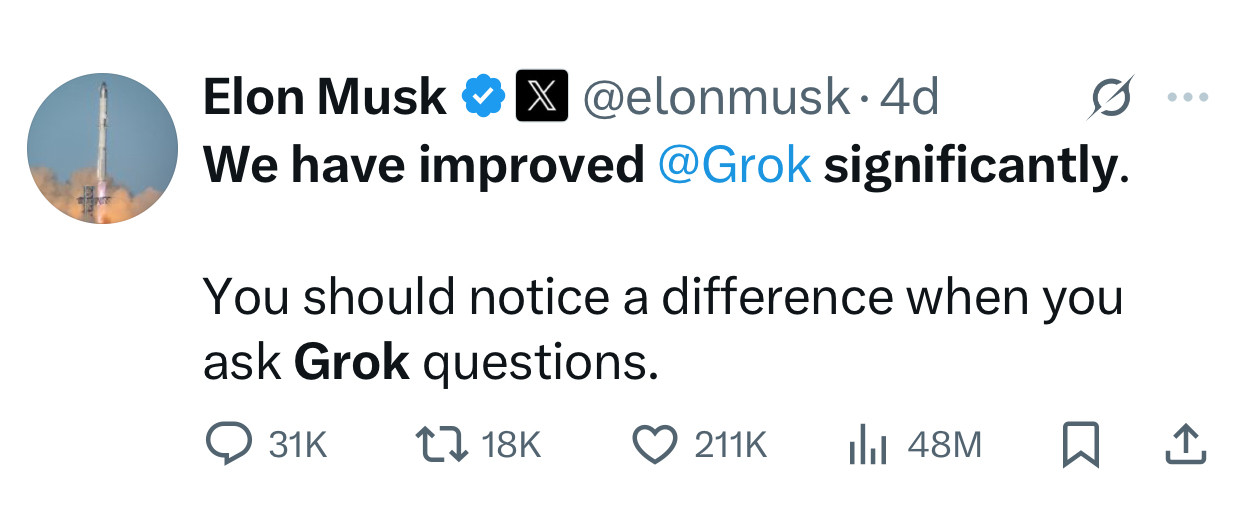This screenshot has width=1242, height=510.
Task: Click the black X affiliation badge
Action: click(x=541, y=97)
